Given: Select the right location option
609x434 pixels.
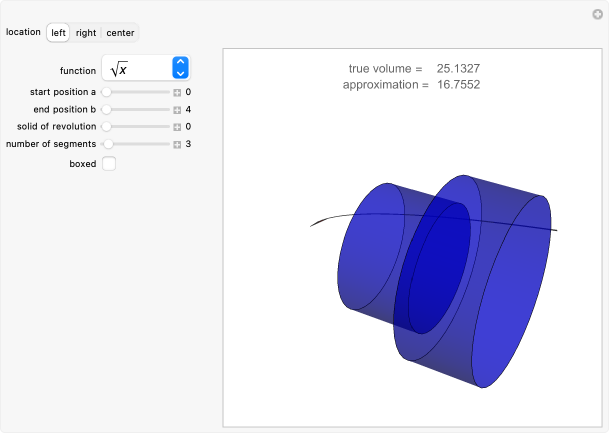Looking at the screenshot, I should click(86, 33).
